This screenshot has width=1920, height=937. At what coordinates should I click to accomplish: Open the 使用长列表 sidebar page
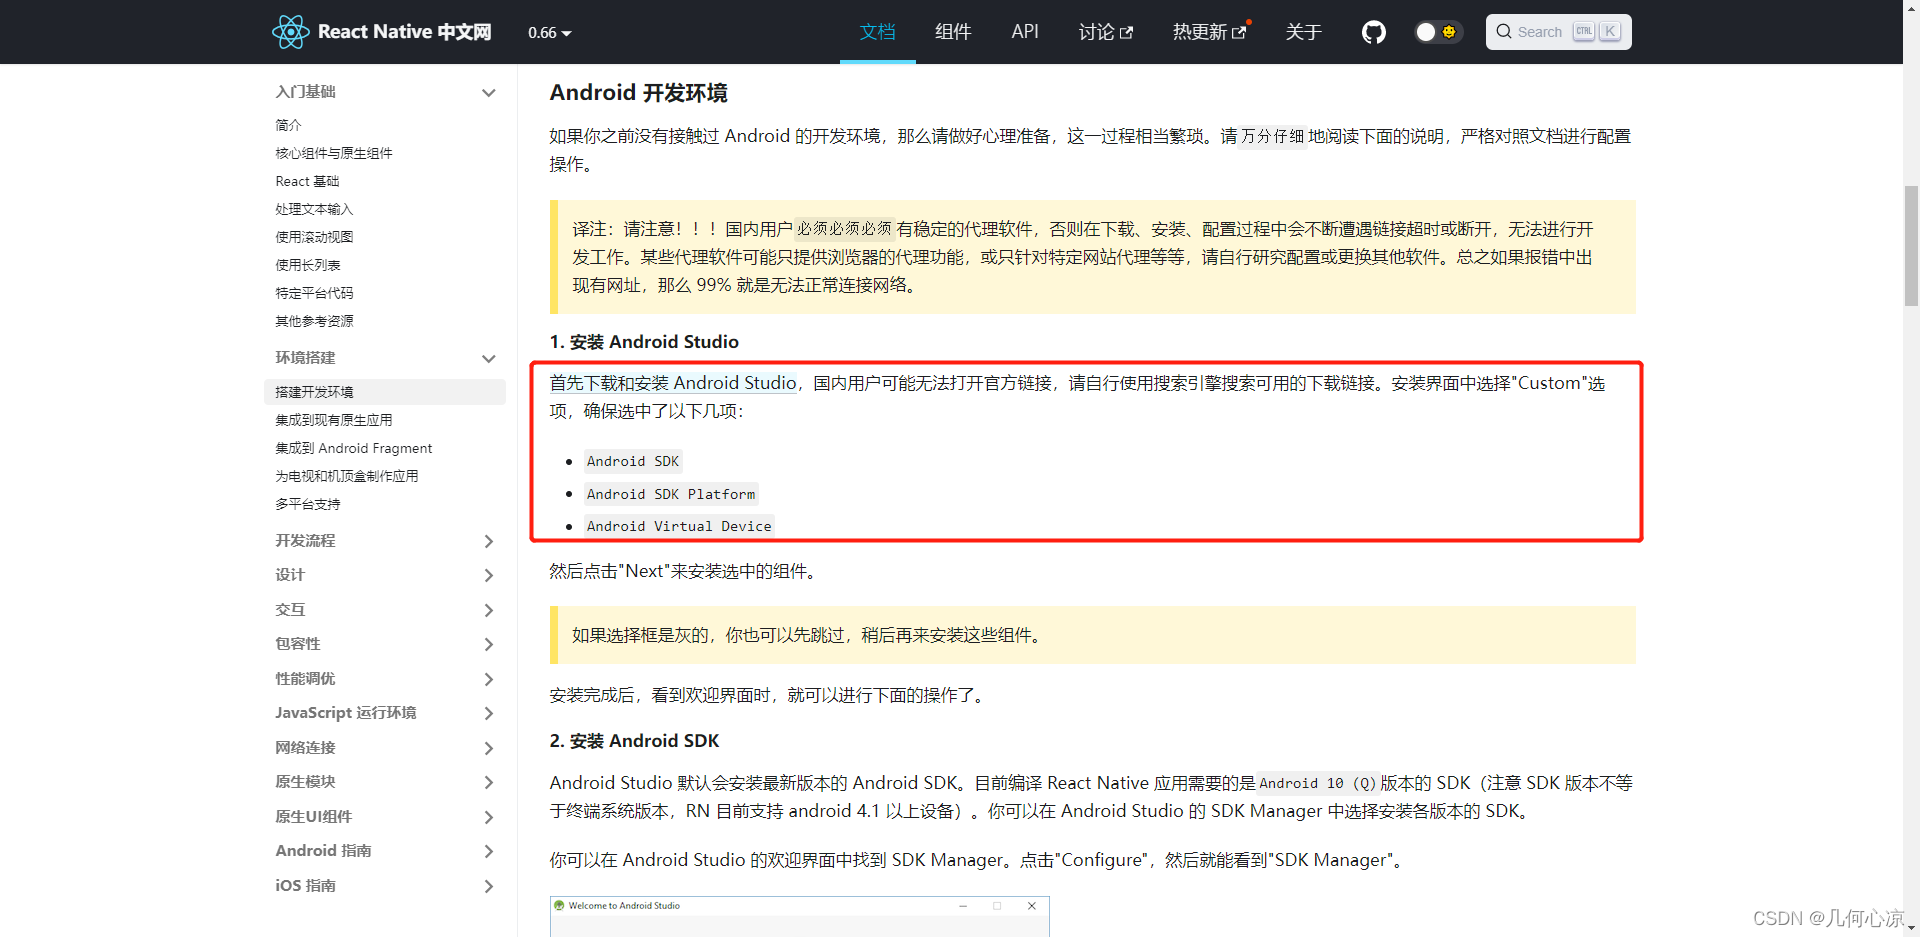tap(308, 265)
